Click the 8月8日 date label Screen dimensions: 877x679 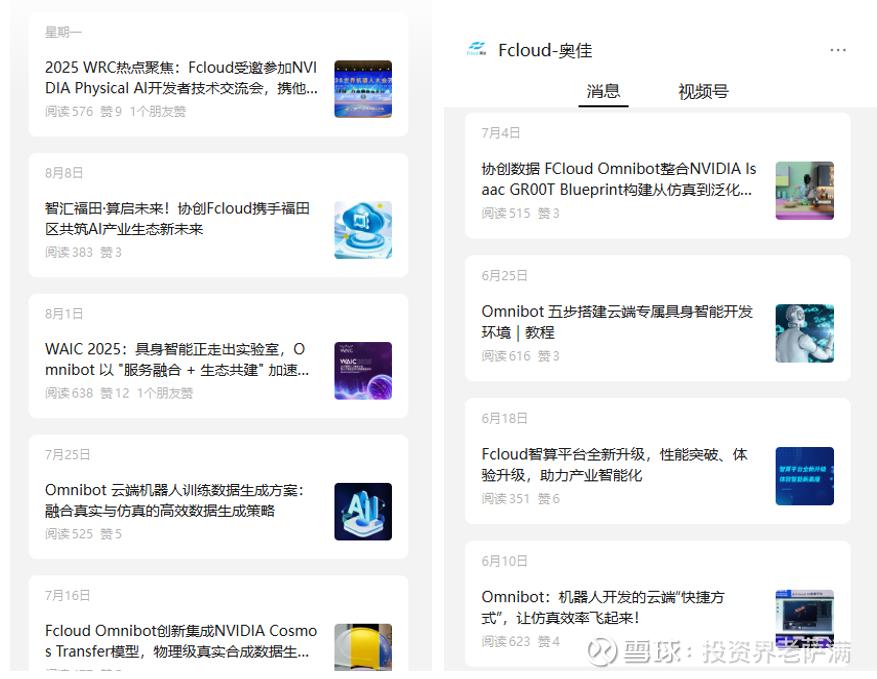[x=64, y=173]
